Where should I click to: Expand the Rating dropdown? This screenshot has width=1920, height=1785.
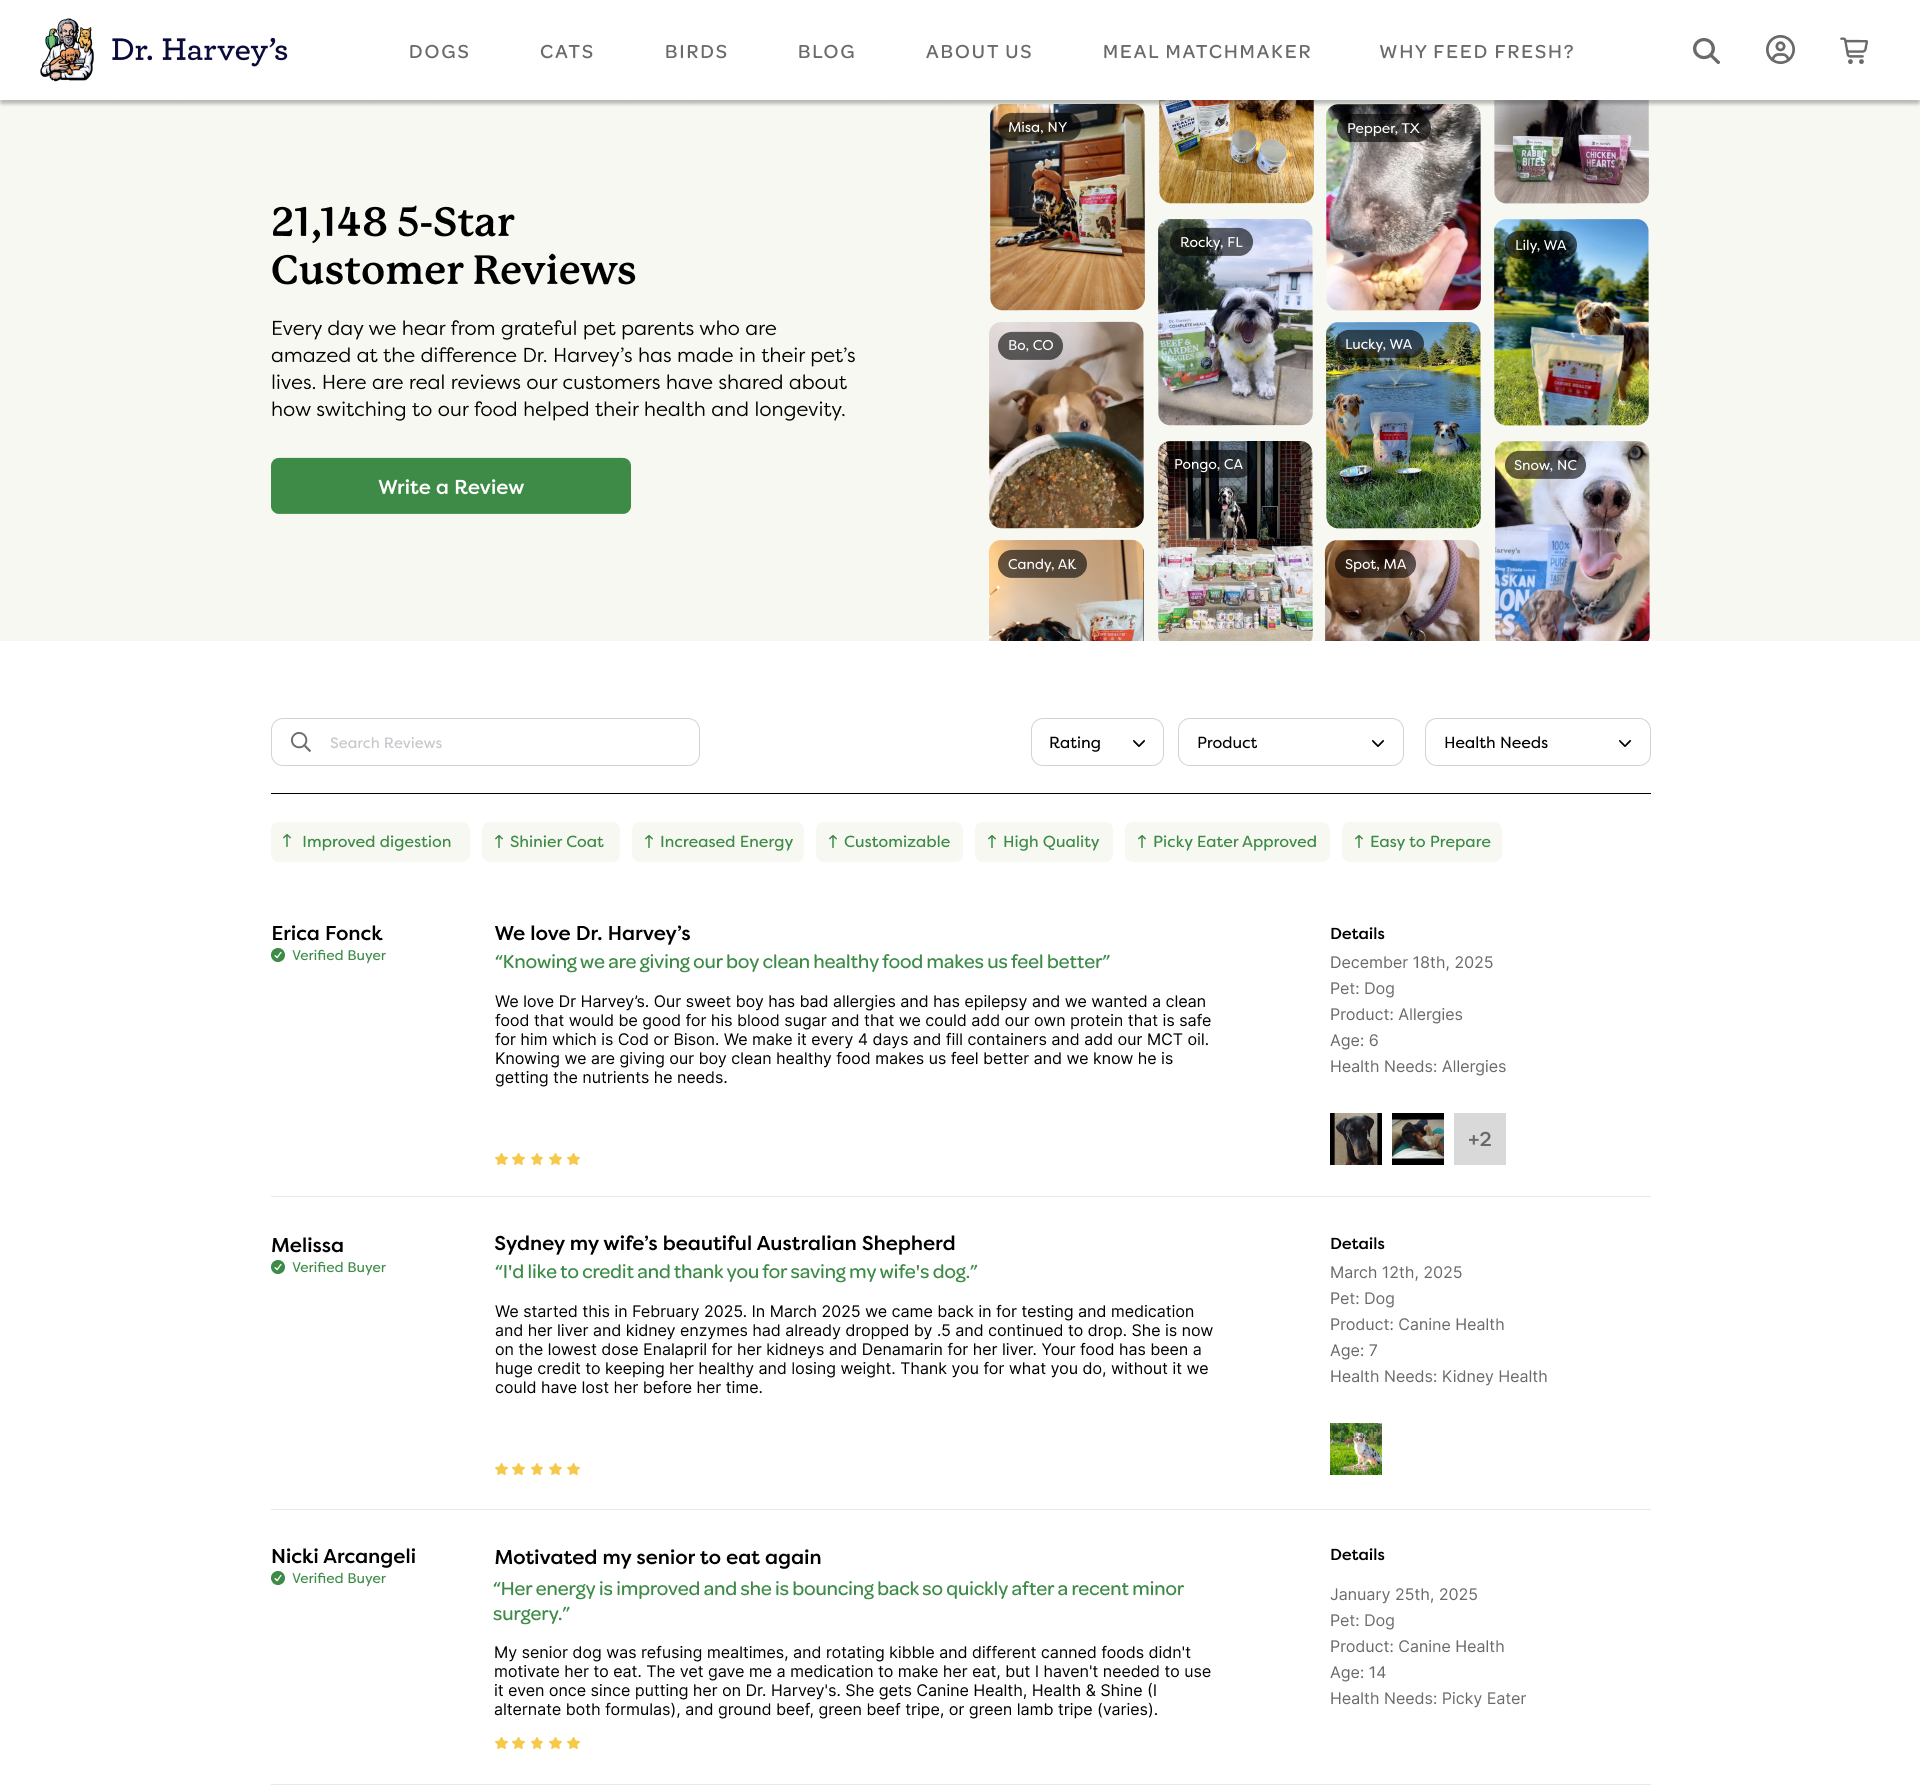[x=1097, y=742]
